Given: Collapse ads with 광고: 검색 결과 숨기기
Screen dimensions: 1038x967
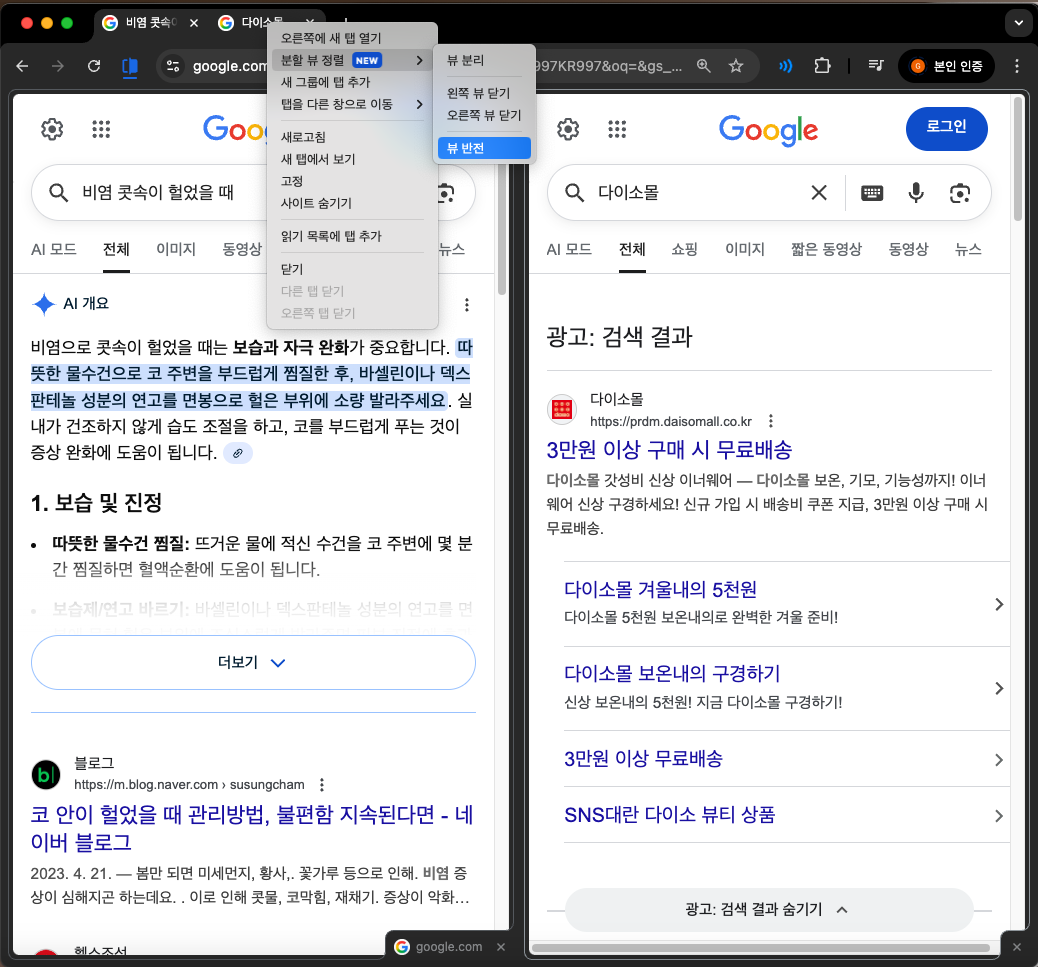Looking at the screenshot, I should [768, 909].
